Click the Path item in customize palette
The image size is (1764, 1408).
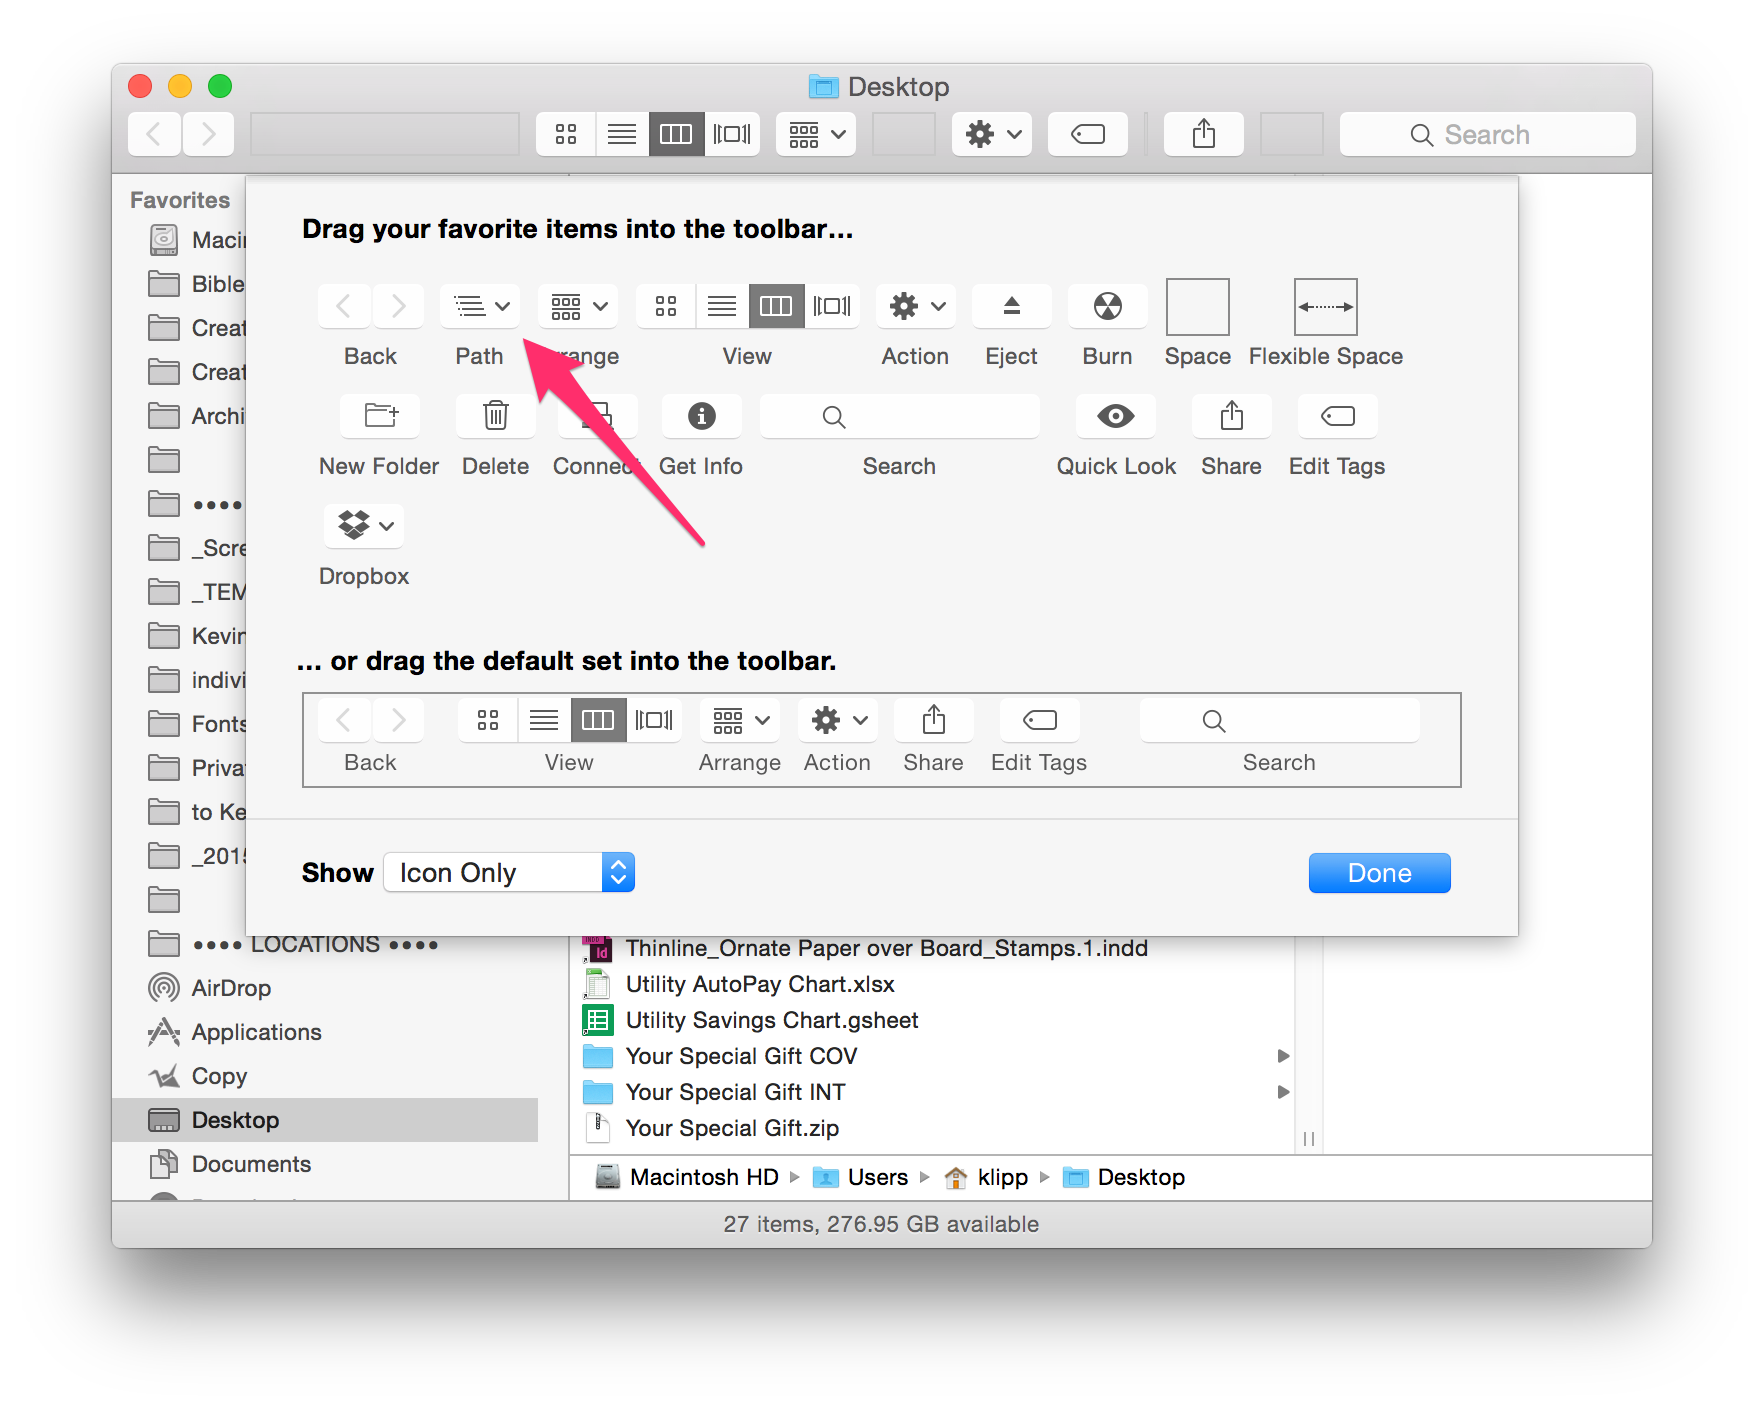[x=480, y=306]
